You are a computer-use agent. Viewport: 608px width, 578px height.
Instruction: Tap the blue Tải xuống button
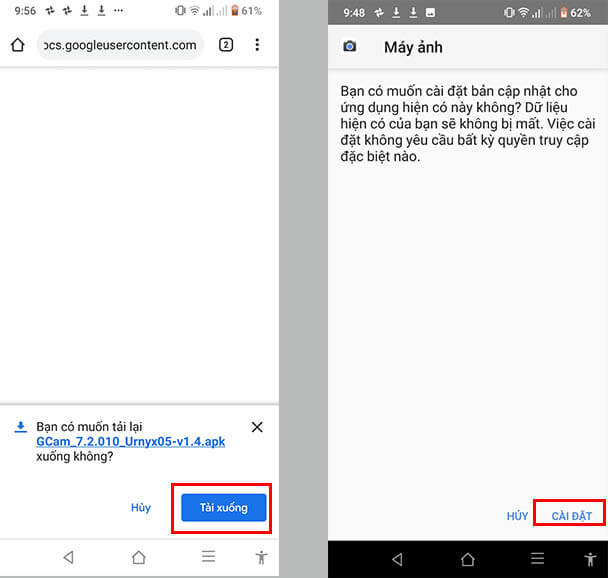223,508
